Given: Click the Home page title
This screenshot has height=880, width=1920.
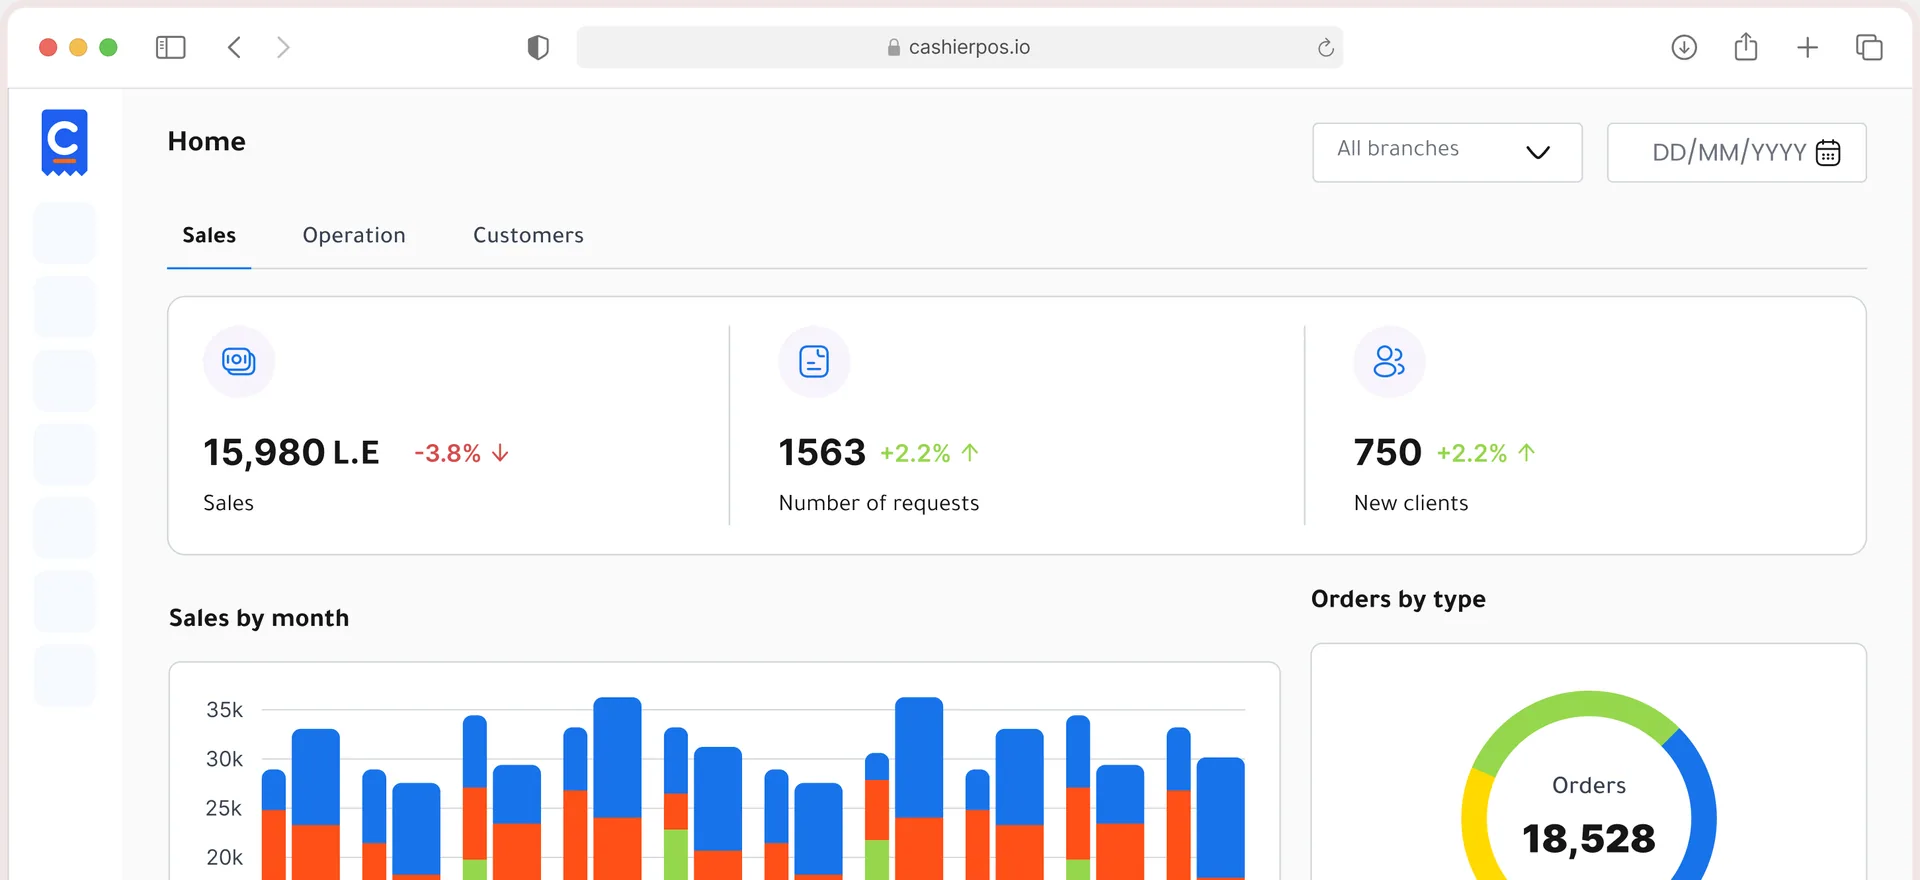Looking at the screenshot, I should point(207,141).
